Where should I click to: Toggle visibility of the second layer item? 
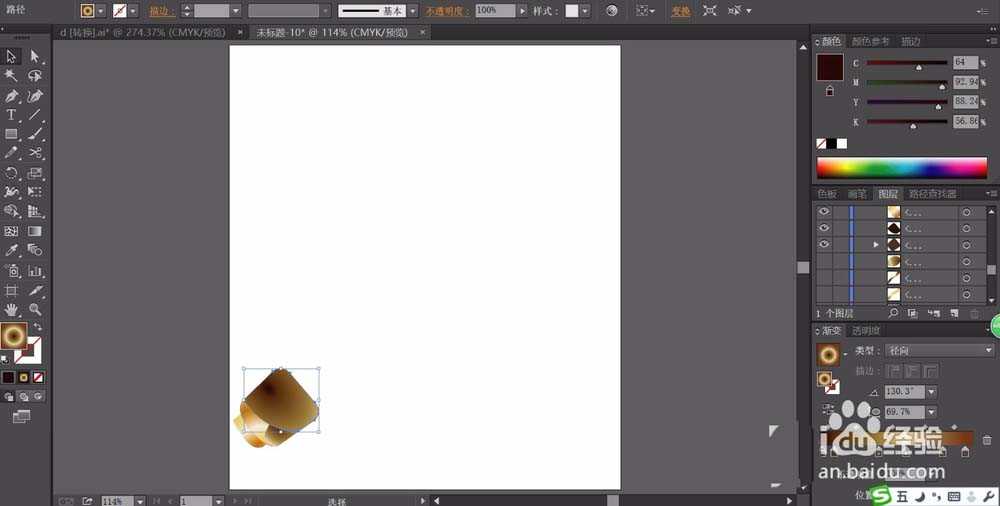824,228
